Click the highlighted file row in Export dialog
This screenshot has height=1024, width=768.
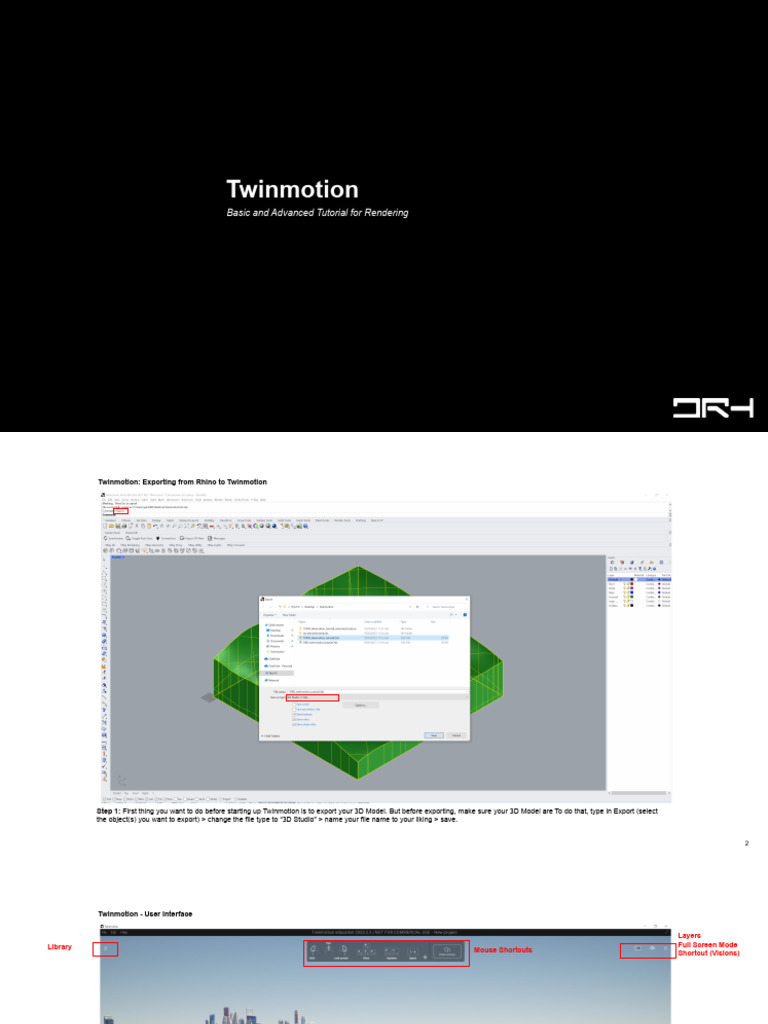tap(374, 638)
